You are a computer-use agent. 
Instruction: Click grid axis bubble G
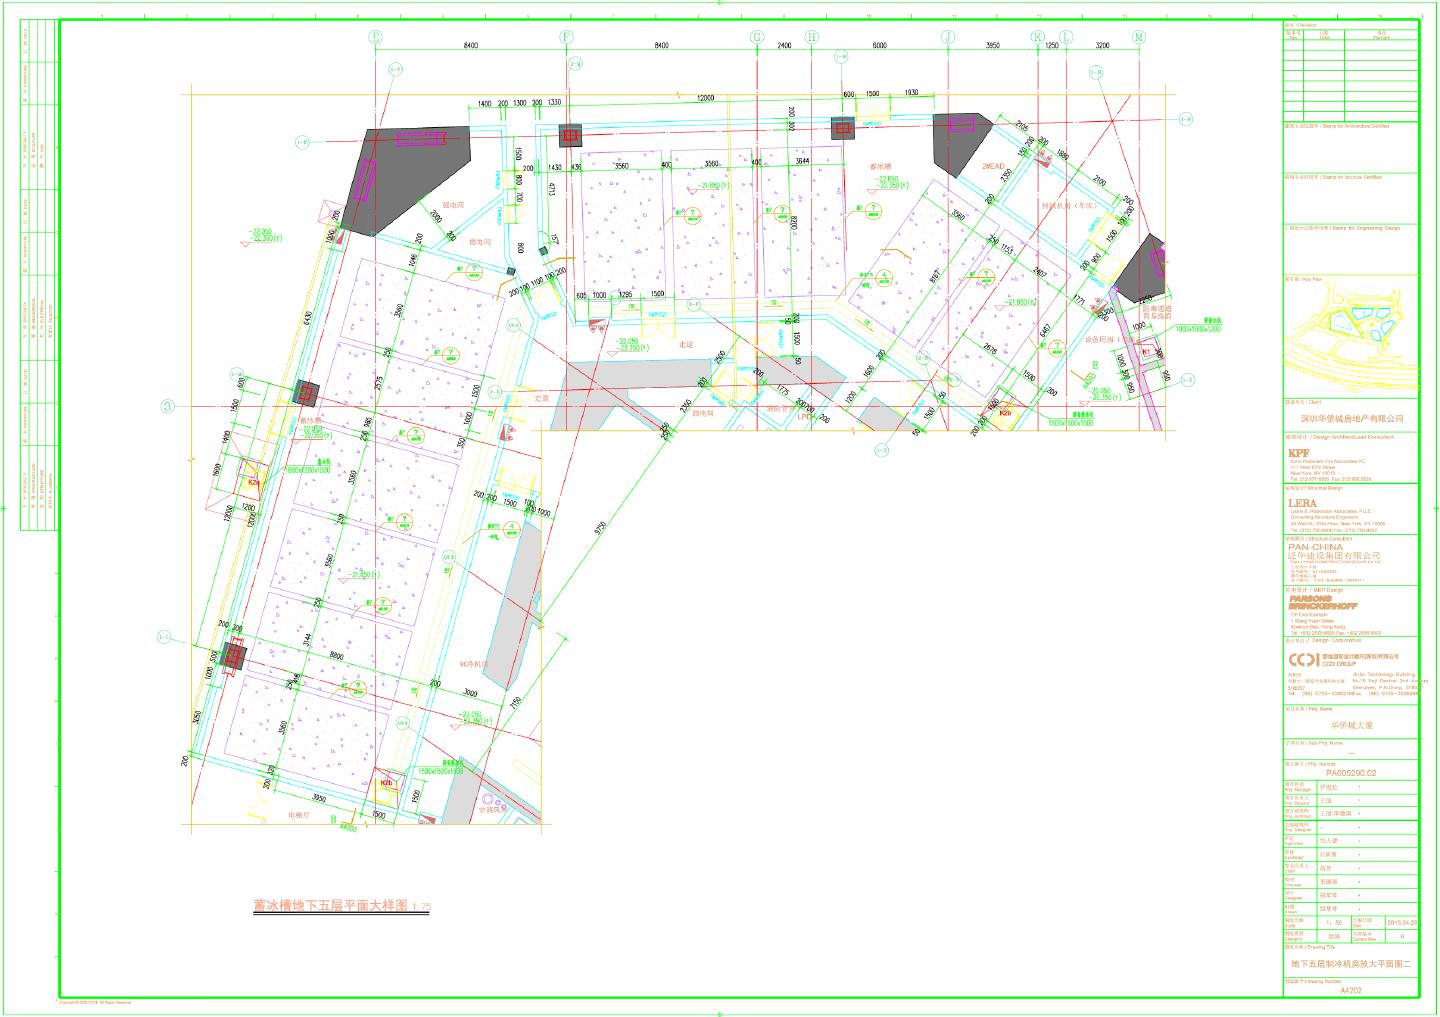click(x=757, y=37)
